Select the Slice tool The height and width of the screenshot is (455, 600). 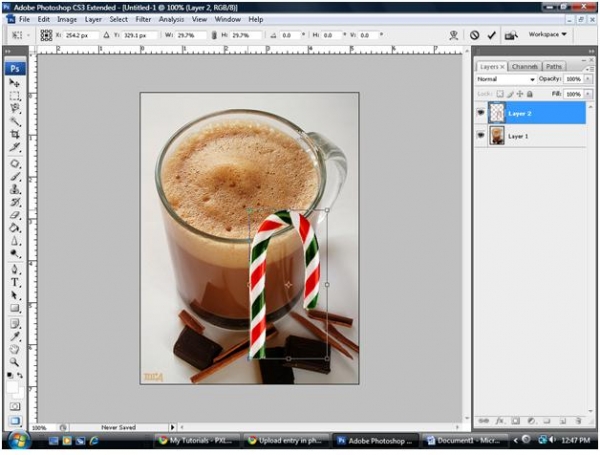(15, 147)
